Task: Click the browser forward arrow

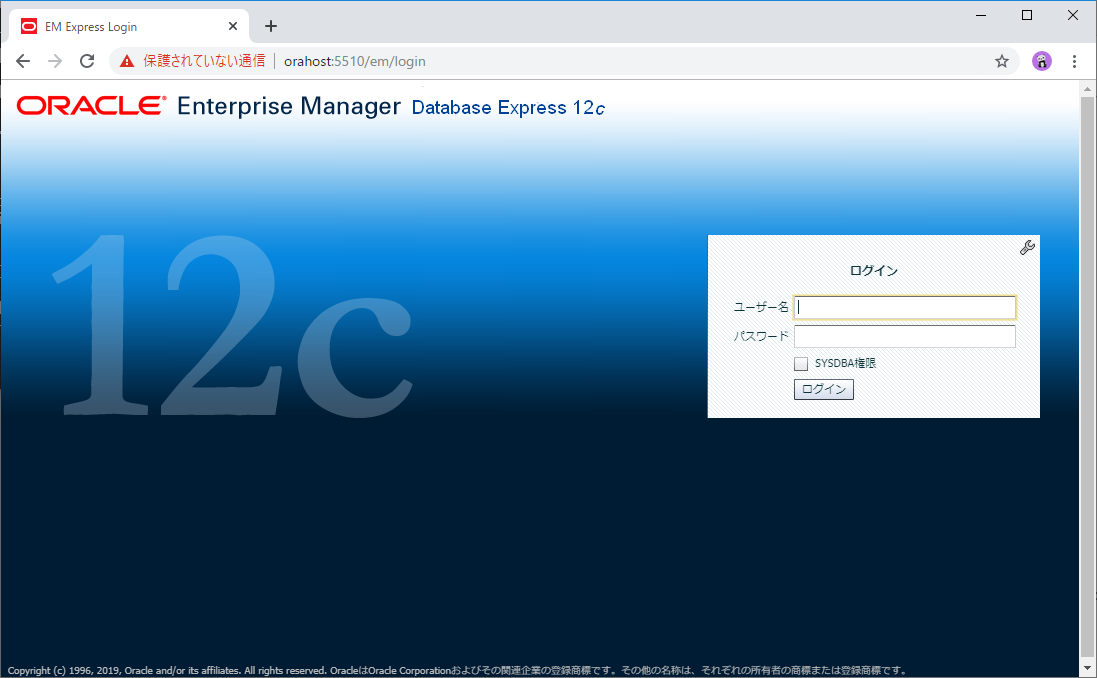Action: pyautogui.click(x=55, y=61)
